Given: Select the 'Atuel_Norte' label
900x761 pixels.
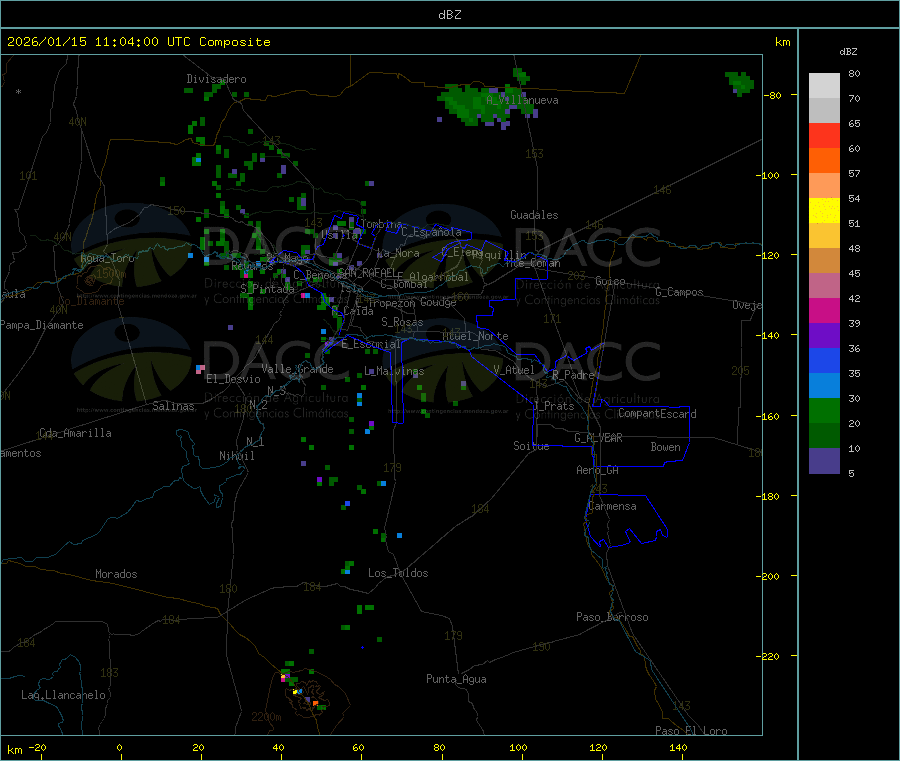Looking at the screenshot, I should pyautogui.click(x=475, y=336).
